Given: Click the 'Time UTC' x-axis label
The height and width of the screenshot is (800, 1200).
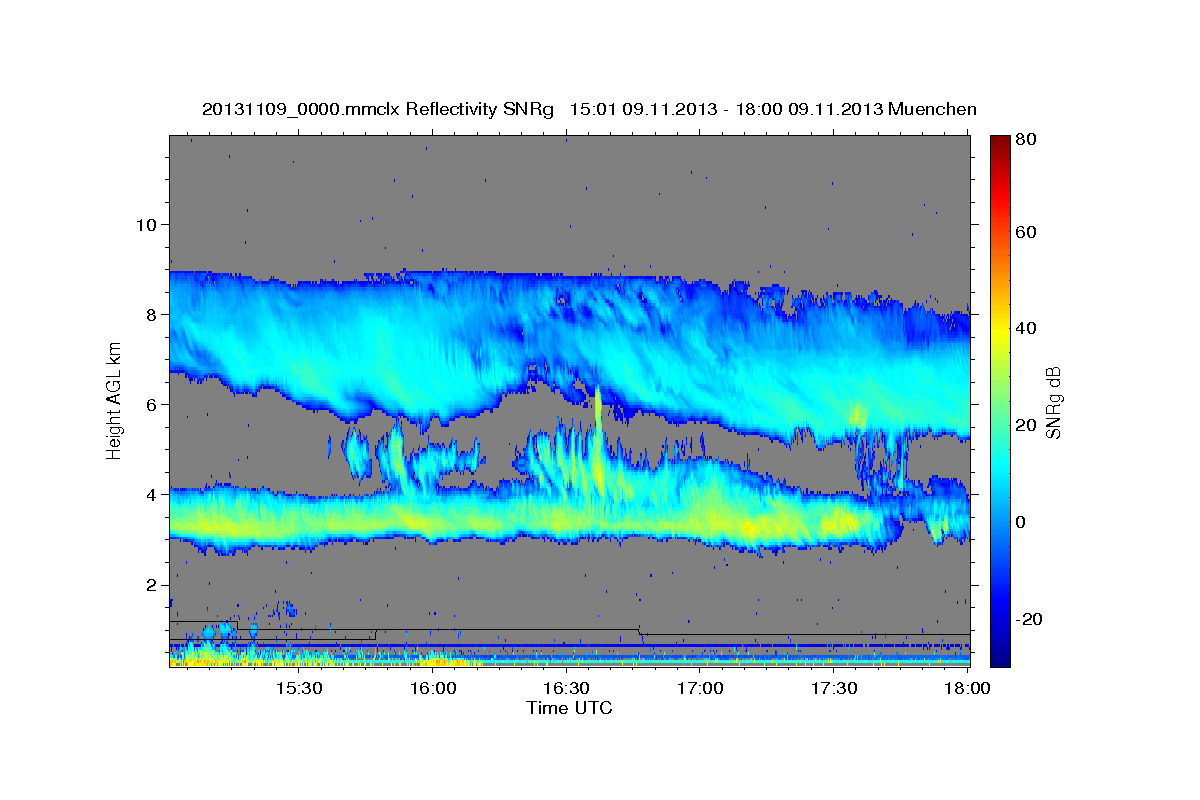Looking at the screenshot, I should (569, 709).
